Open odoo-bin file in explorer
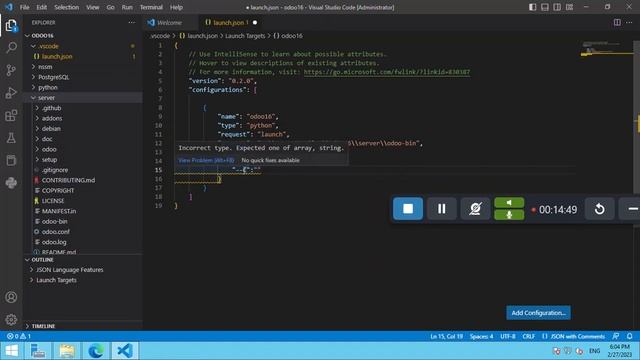 (55, 221)
